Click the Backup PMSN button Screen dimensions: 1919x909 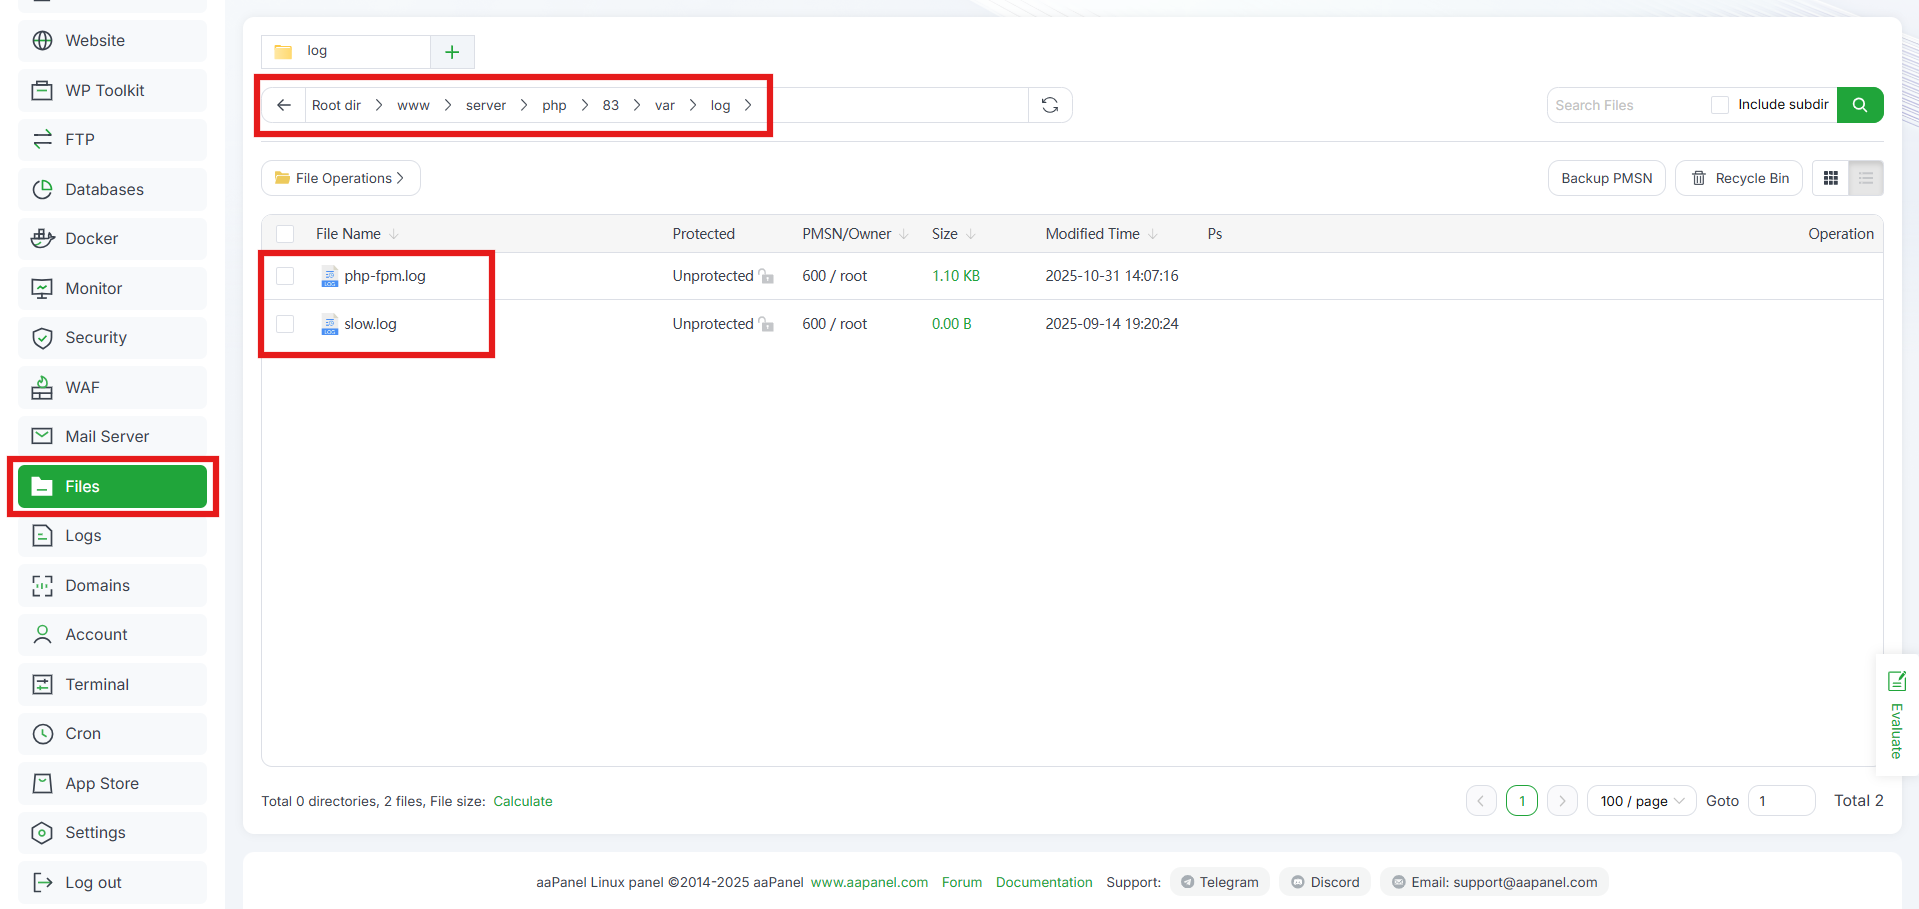[1606, 178]
